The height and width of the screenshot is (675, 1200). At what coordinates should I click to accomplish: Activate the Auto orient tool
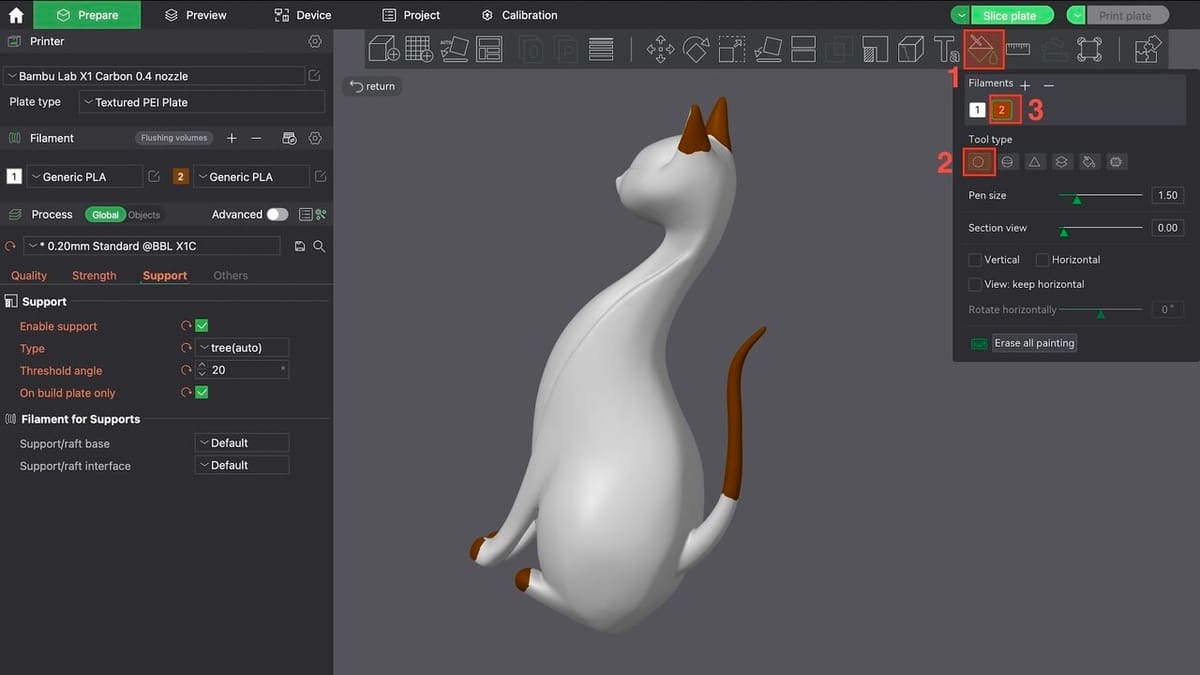454,49
